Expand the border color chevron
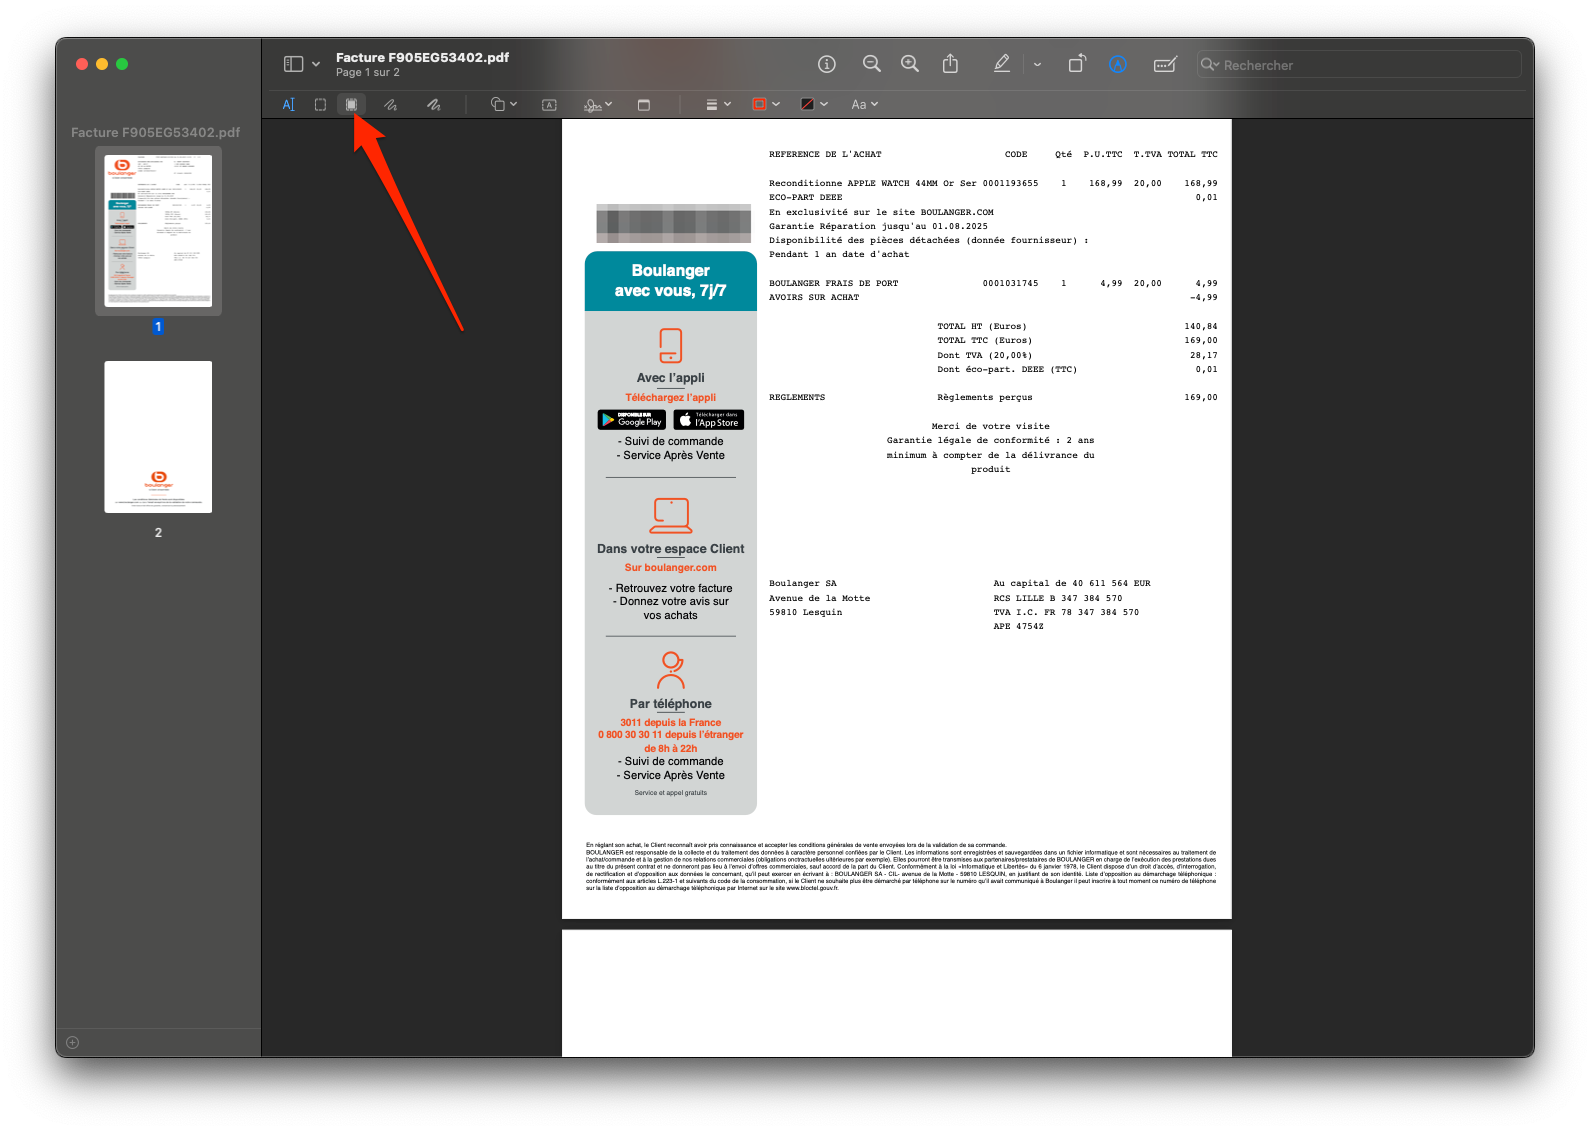The height and width of the screenshot is (1131, 1590). pyautogui.click(x=776, y=104)
